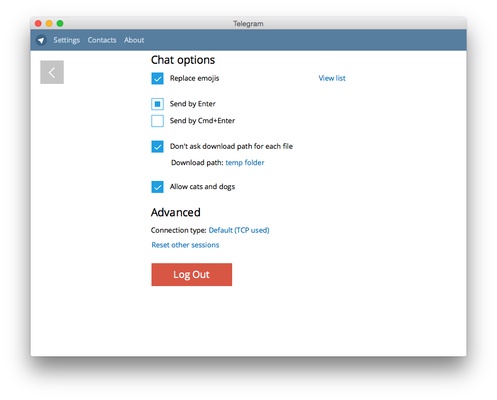The image size is (497, 400).
Task: Click the Chat options heading
Action: [x=183, y=60]
